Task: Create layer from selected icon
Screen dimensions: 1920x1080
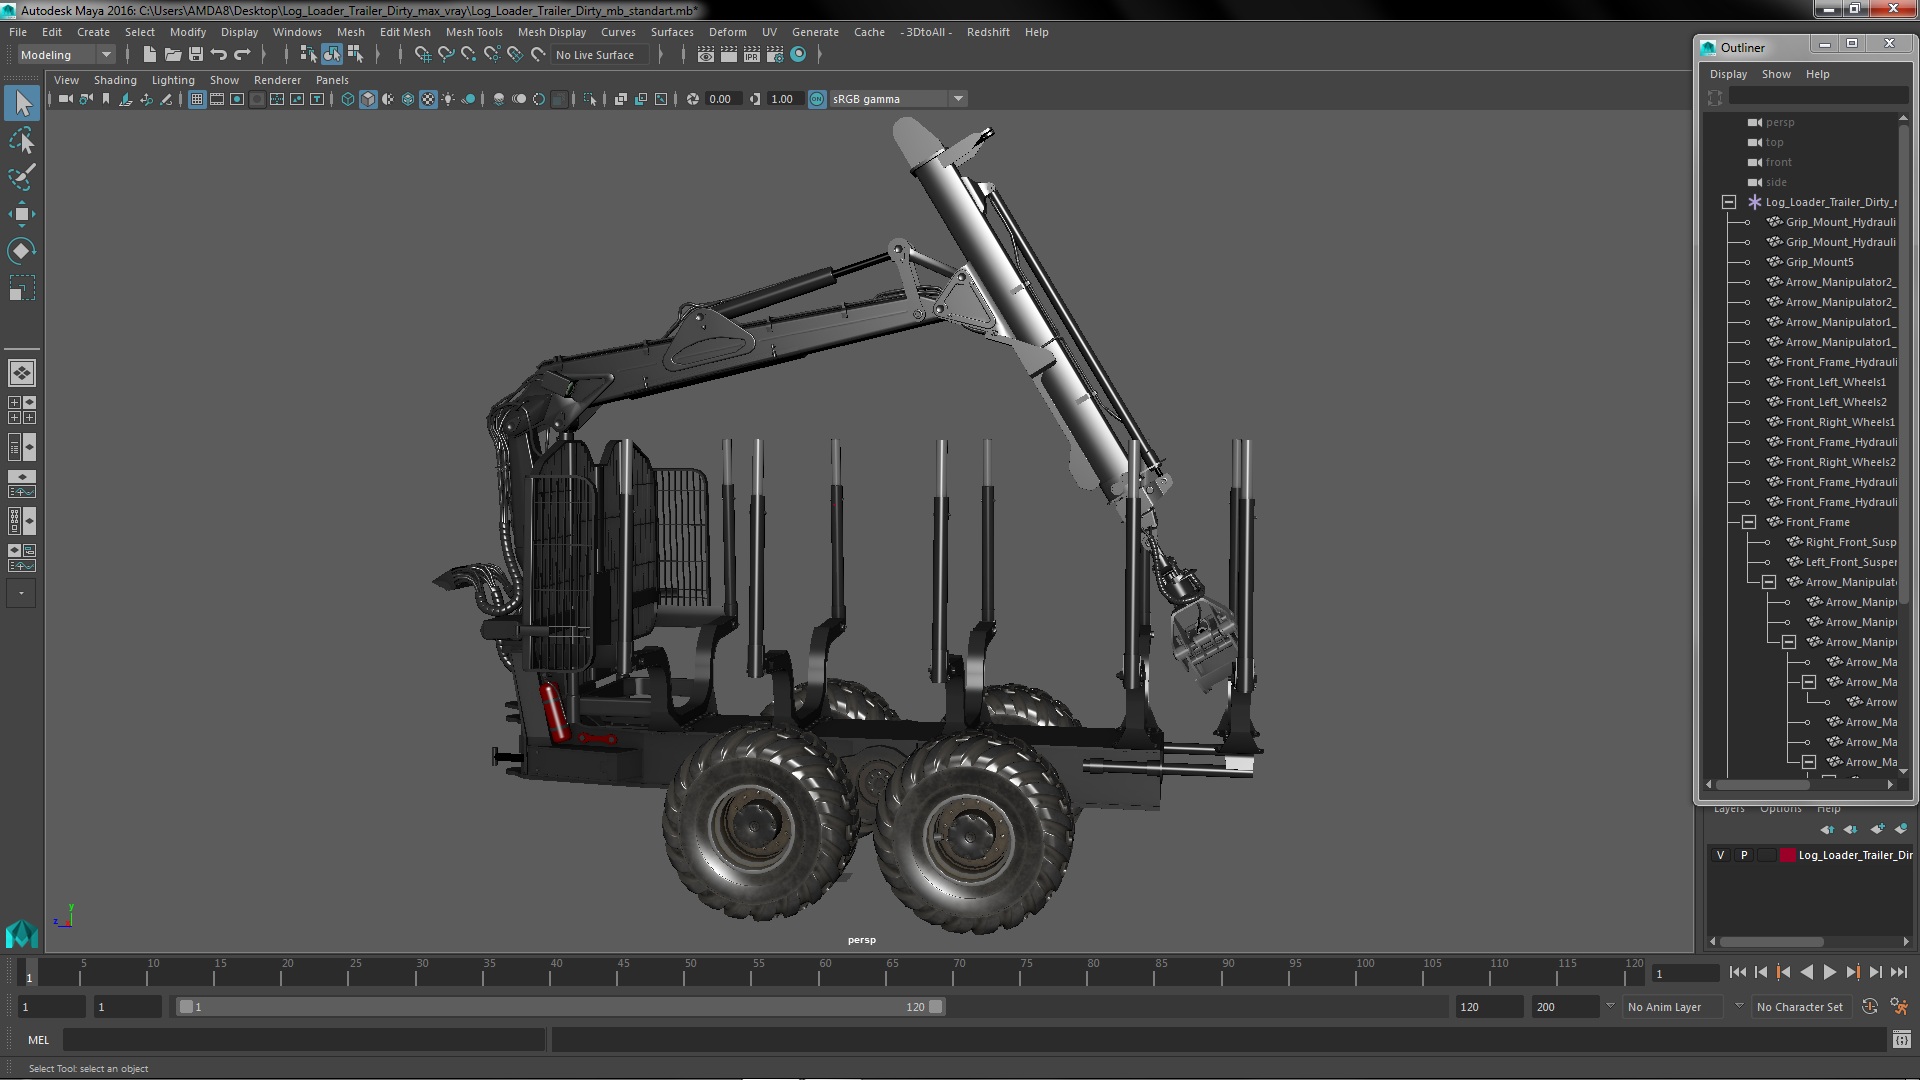Action: 1901,829
